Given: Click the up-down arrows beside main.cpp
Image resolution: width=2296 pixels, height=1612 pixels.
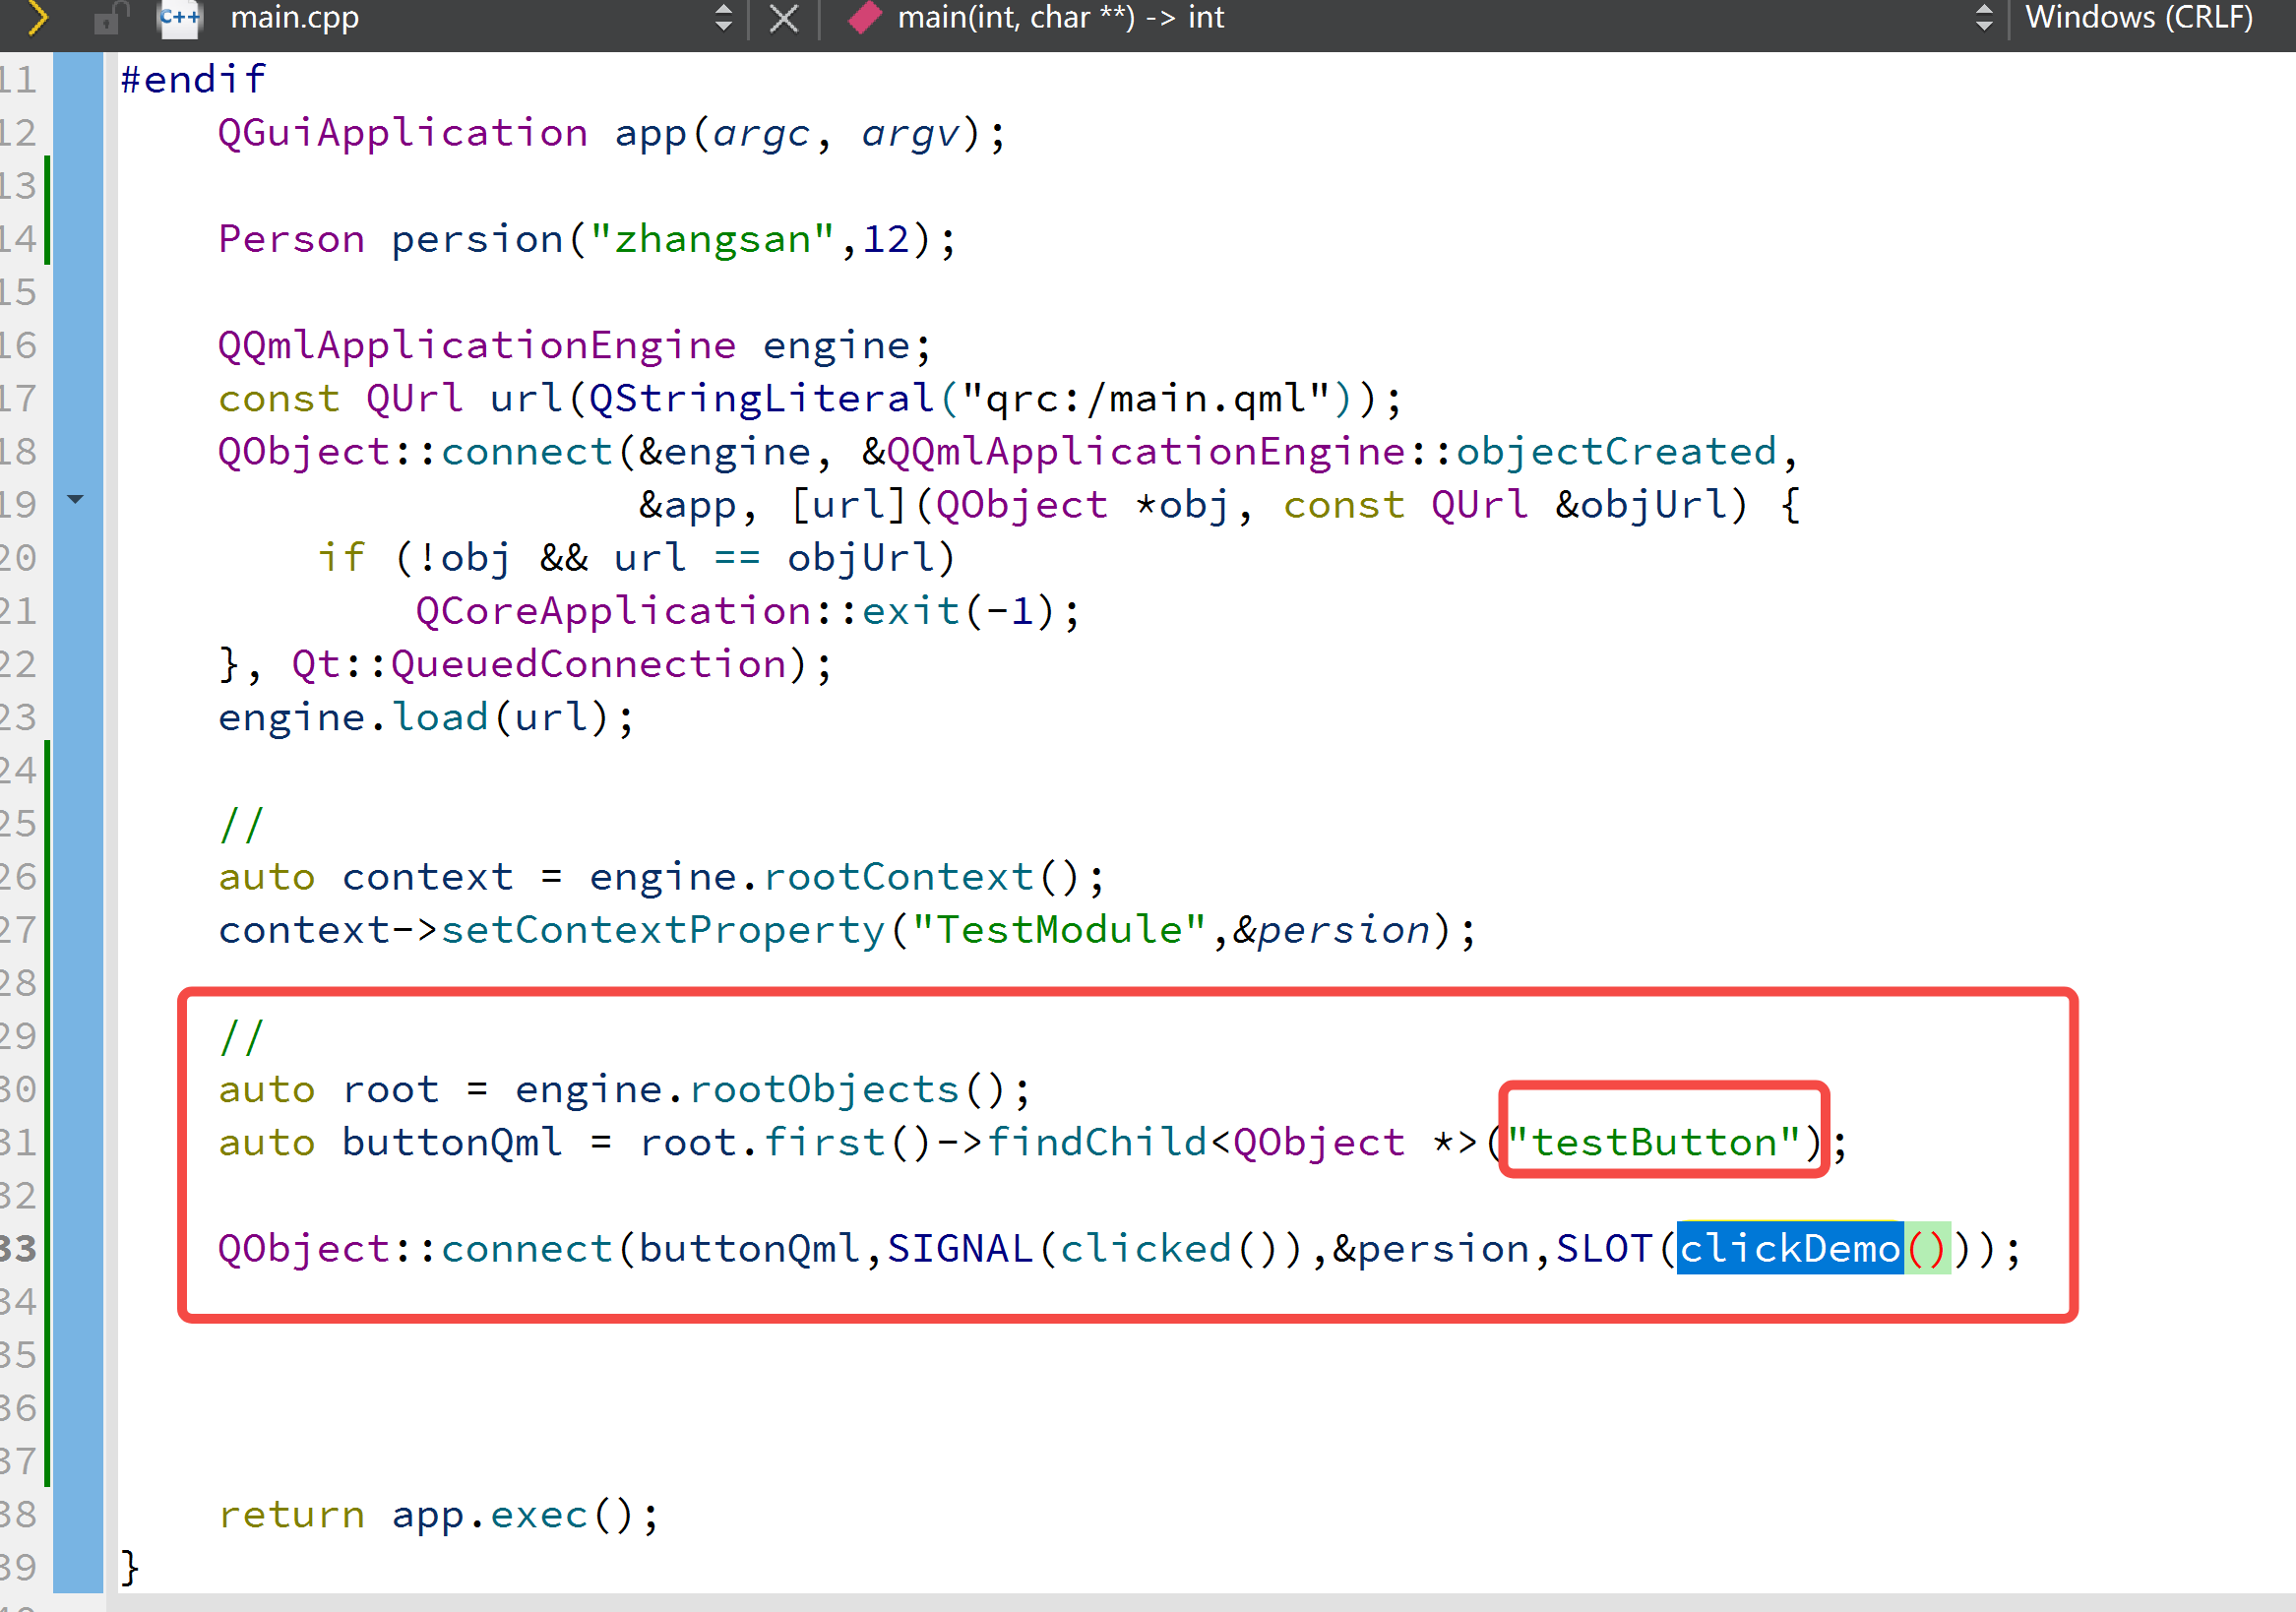Looking at the screenshot, I should (x=724, y=18).
